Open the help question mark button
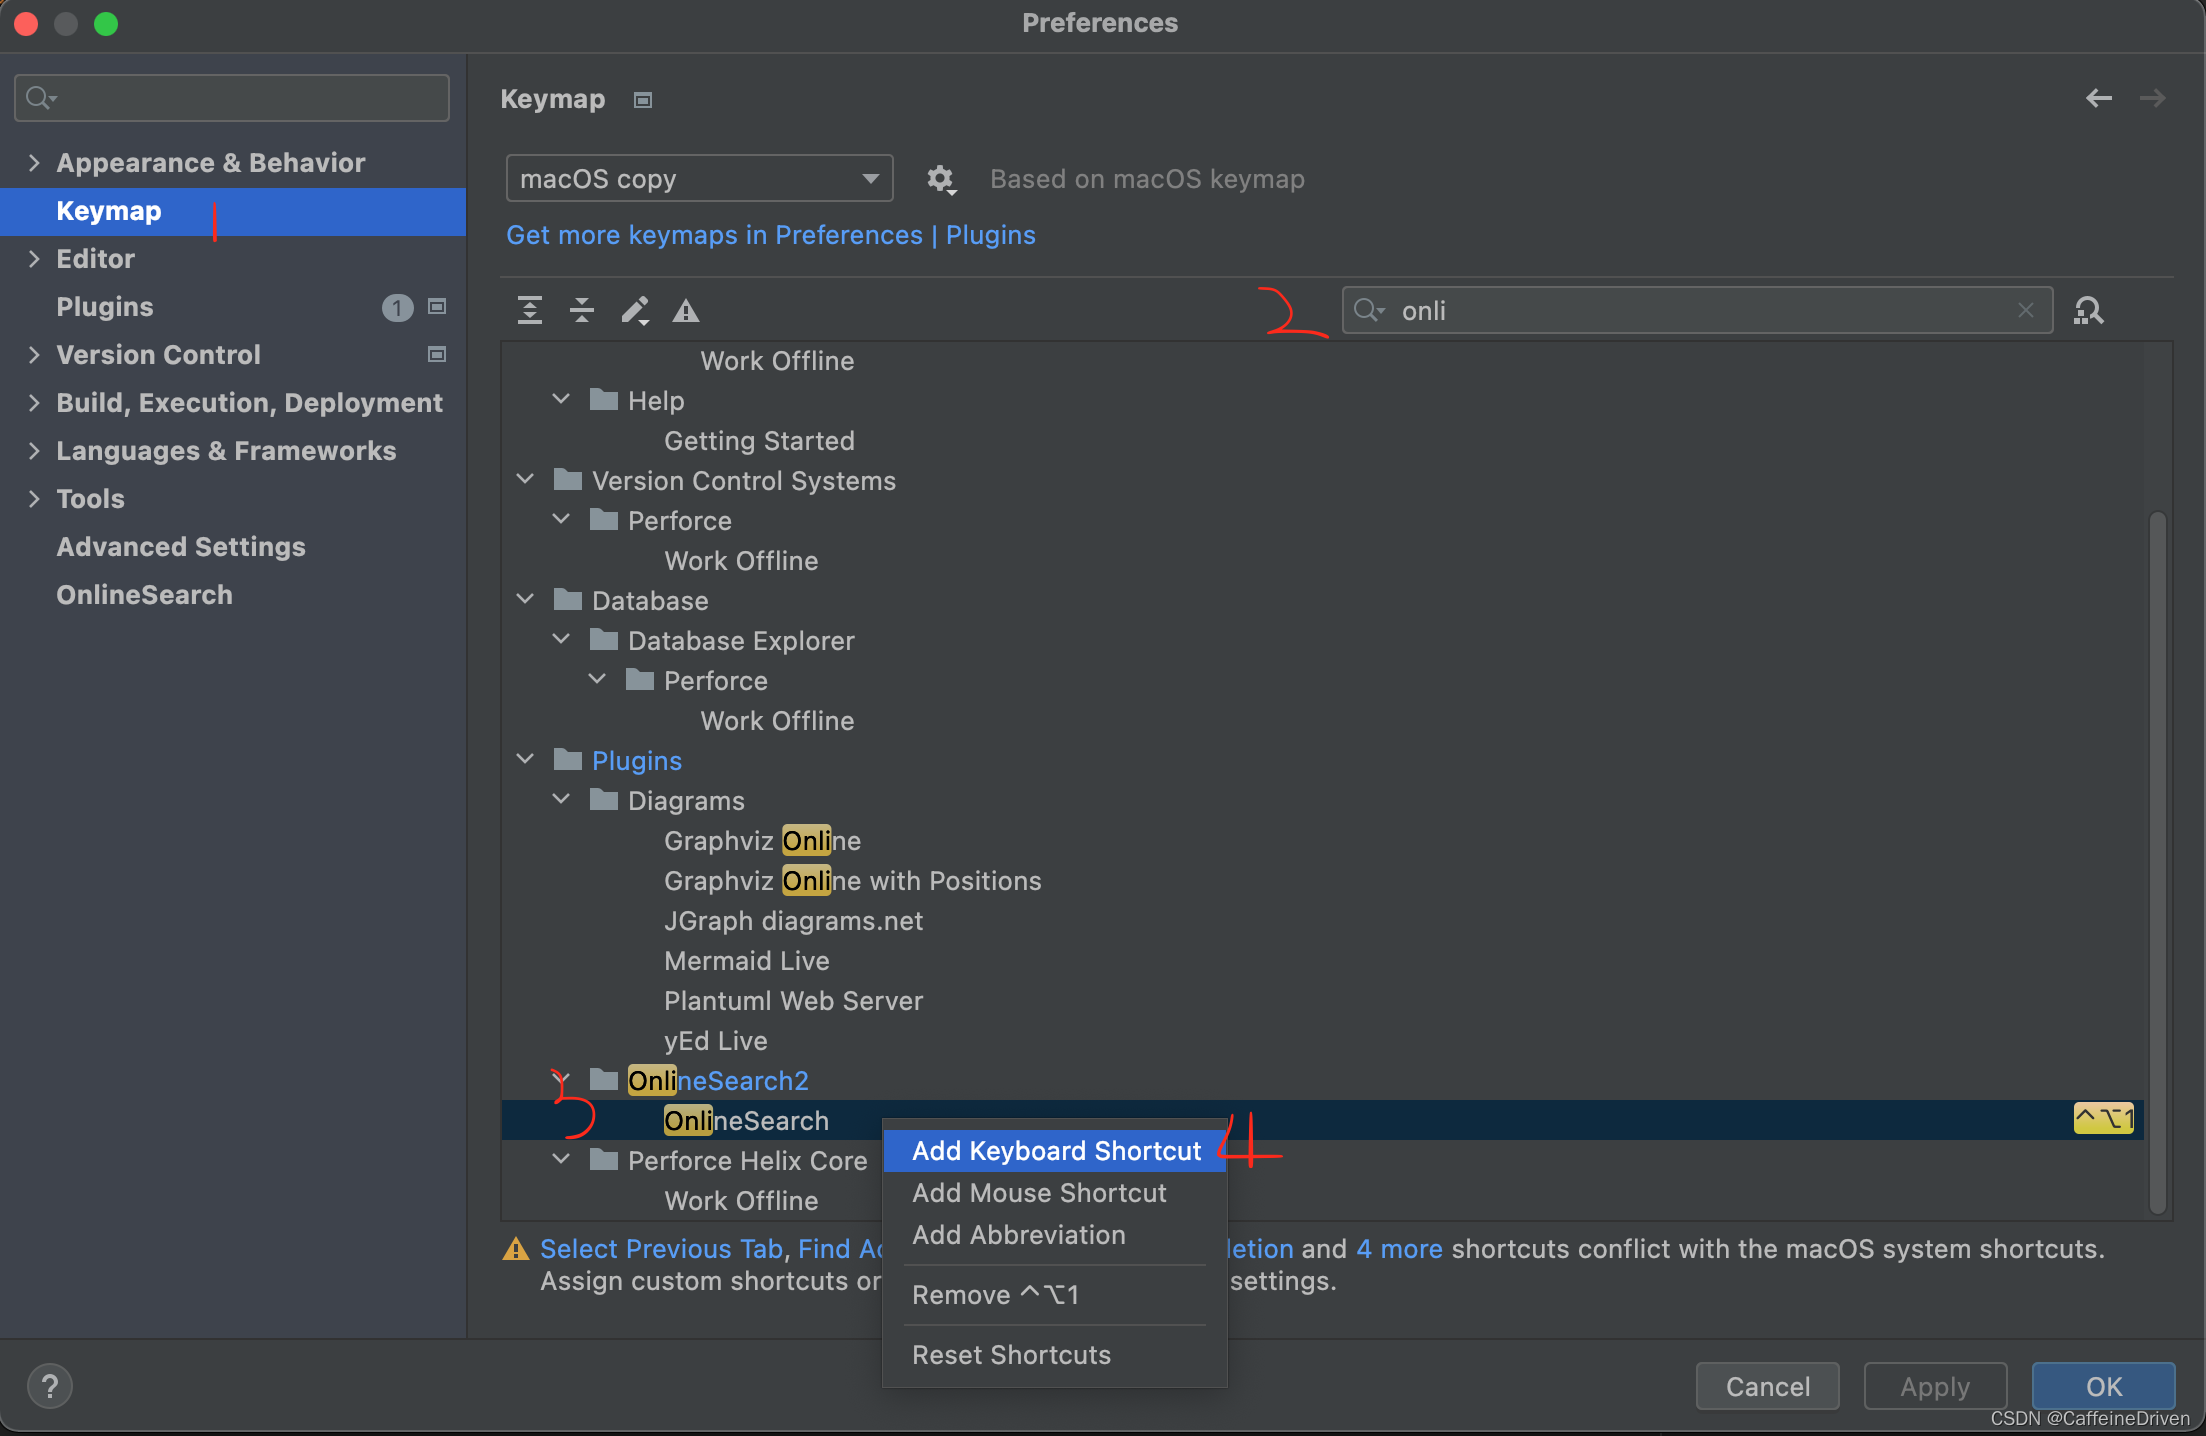This screenshot has height=1436, width=2206. [x=50, y=1386]
